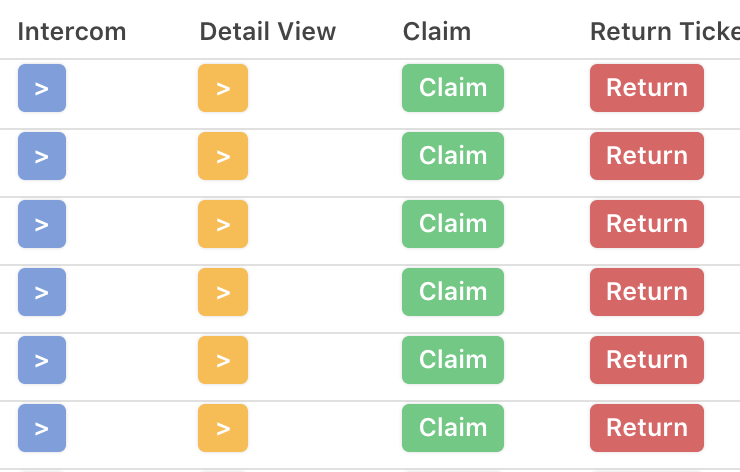Image resolution: width=740 pixels, height=472 pixels.
Task: Claim the ticket in third row
Action: [453, 224]
